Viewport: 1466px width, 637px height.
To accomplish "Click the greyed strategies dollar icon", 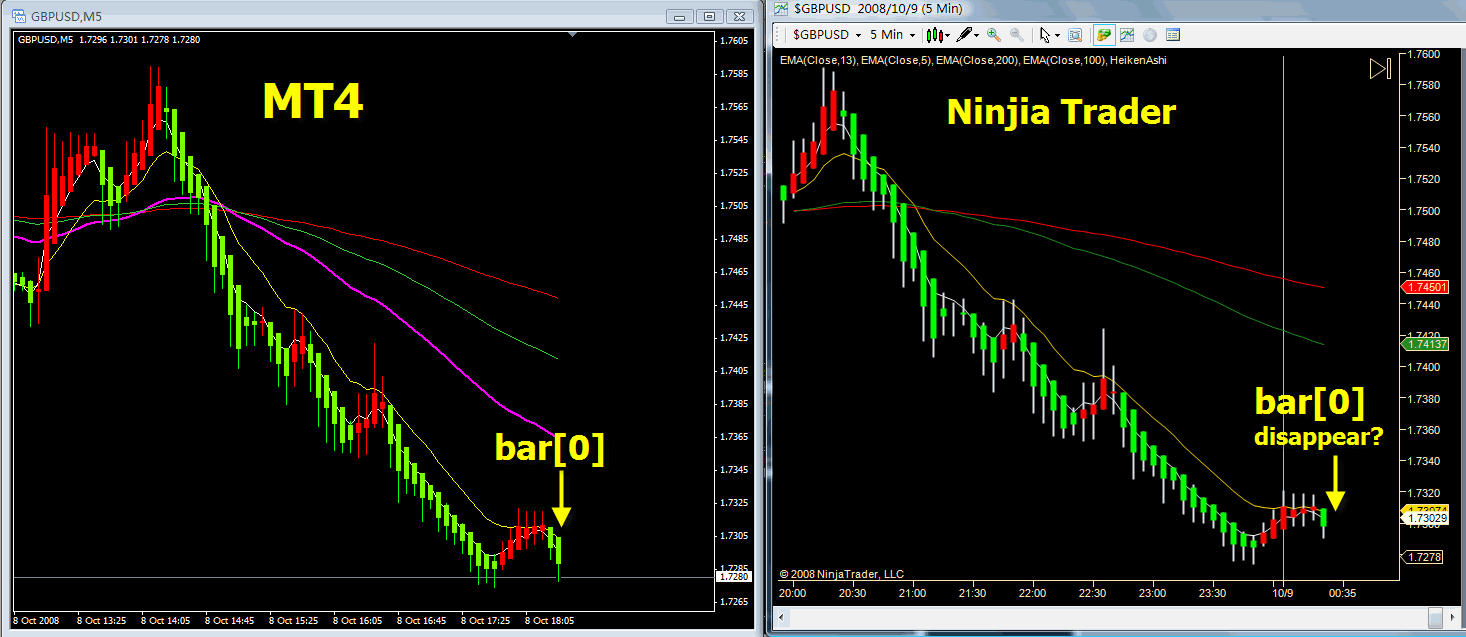I will [x=1150, y=35].
